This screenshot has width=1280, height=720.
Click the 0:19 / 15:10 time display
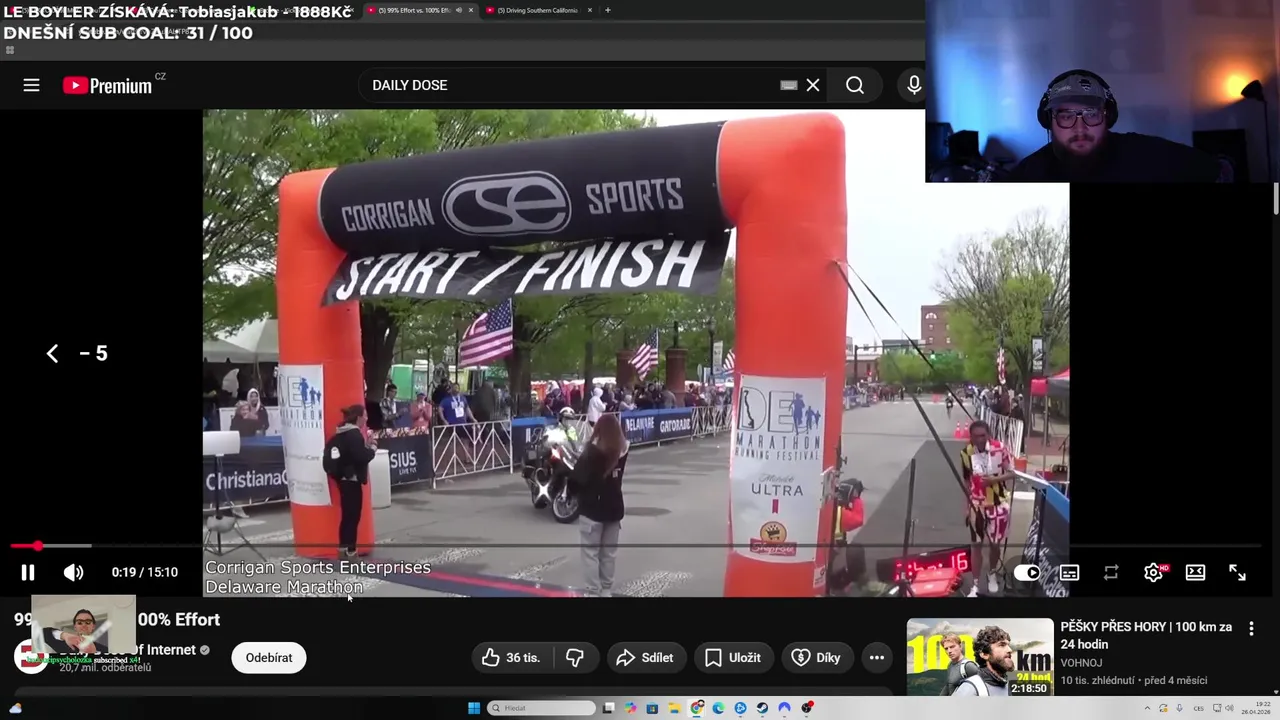[145, 572]
